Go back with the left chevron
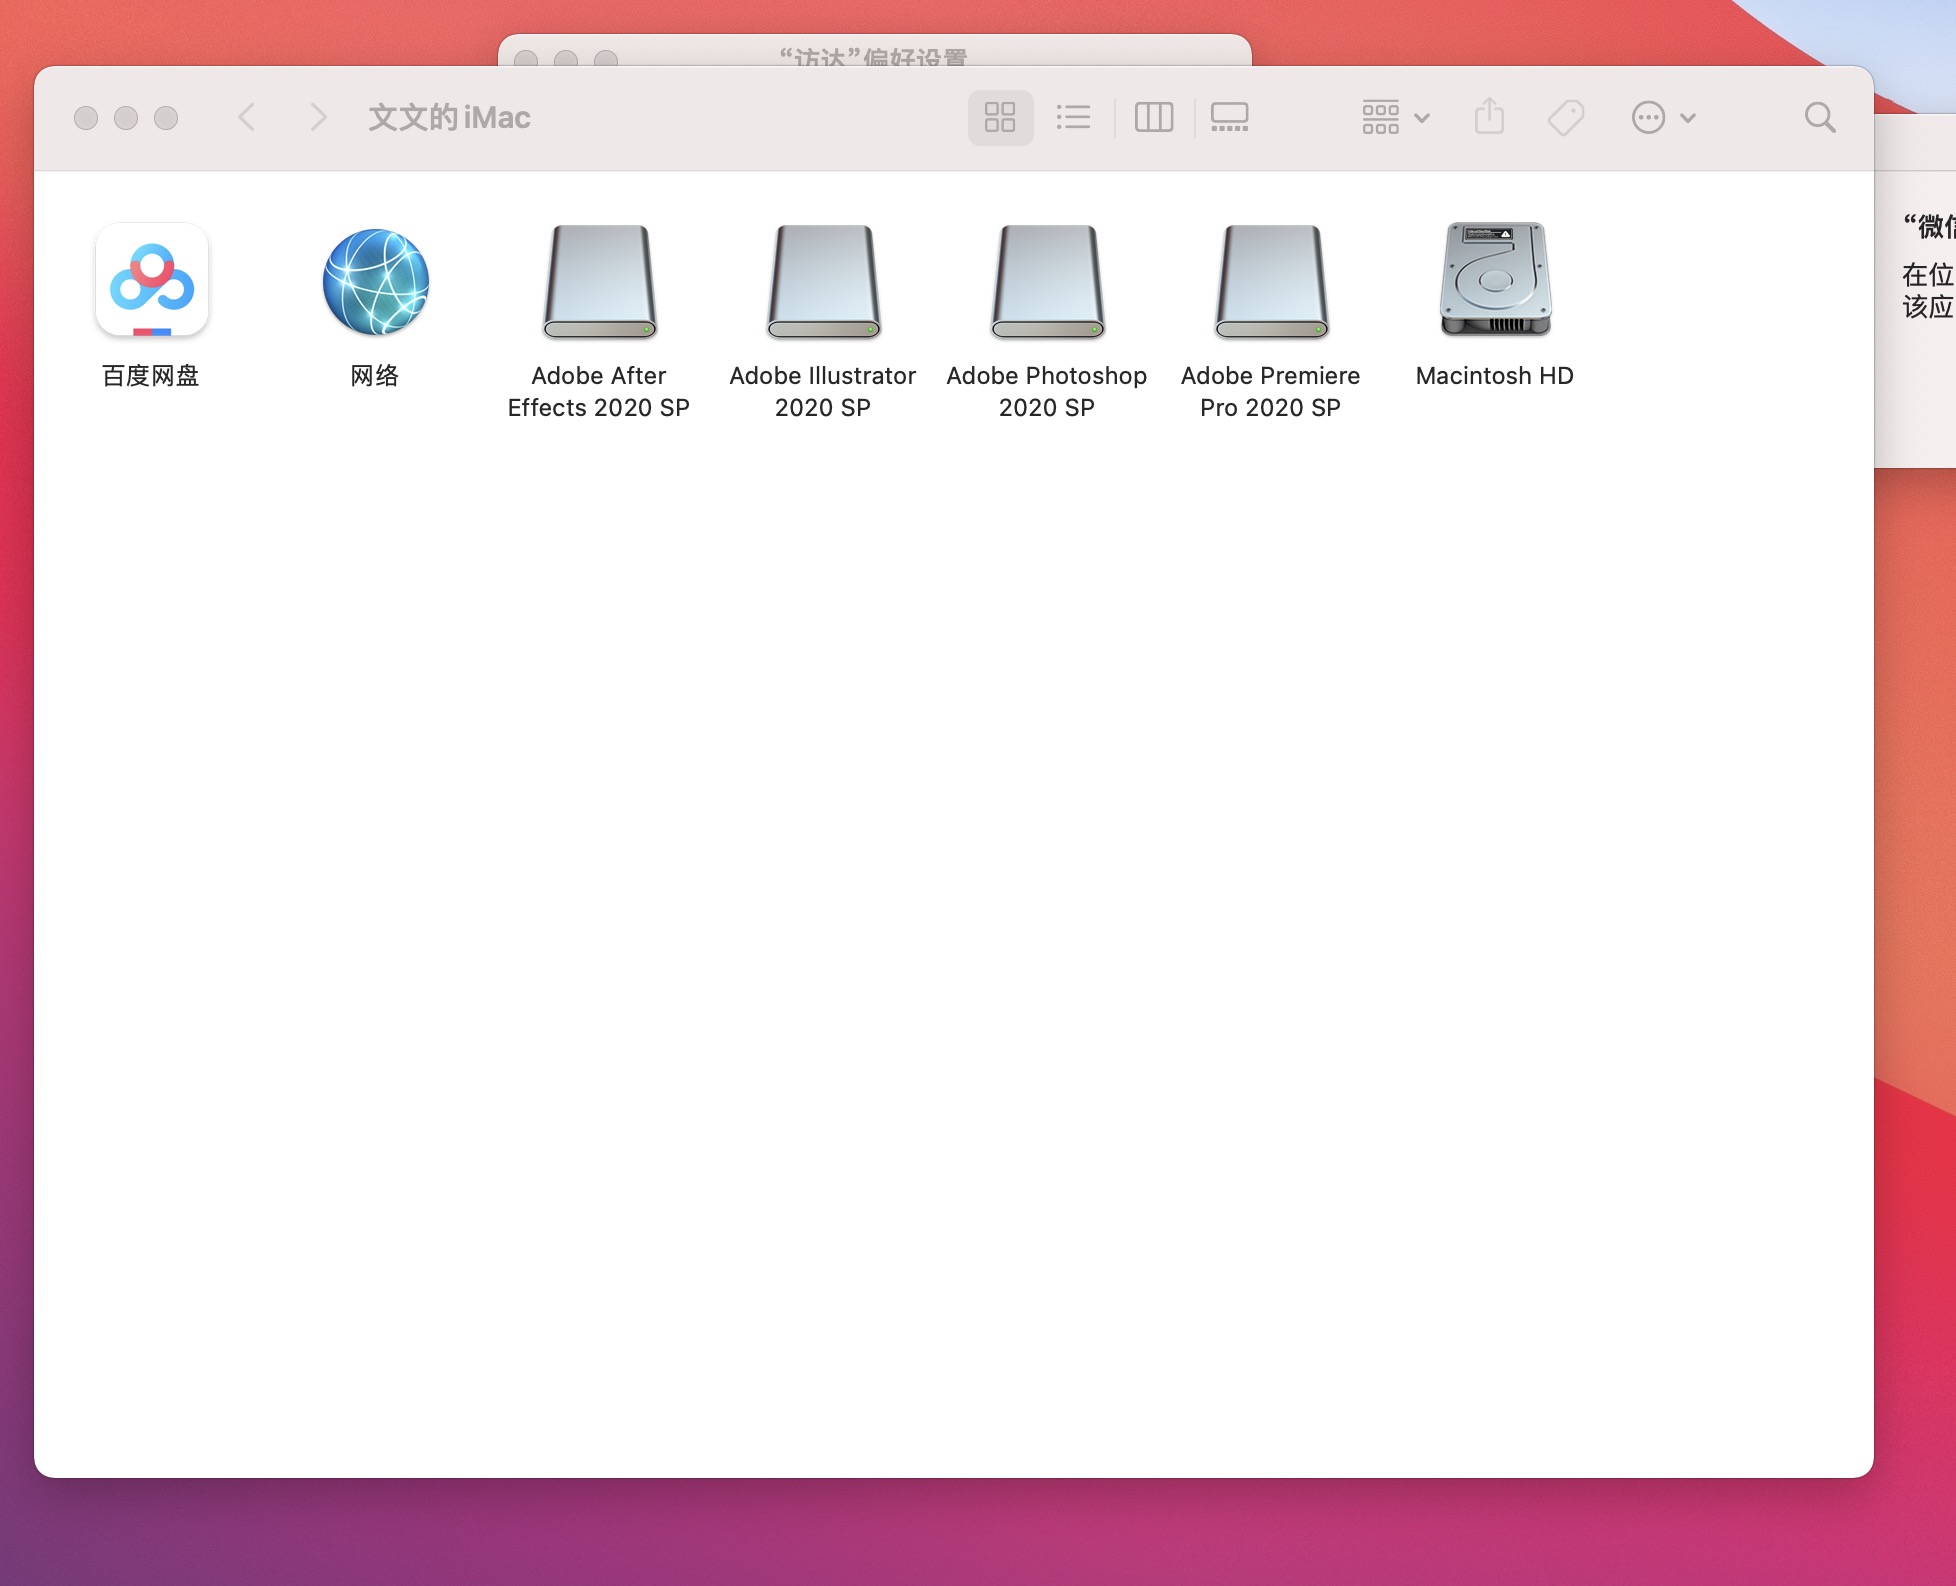Image resolution: width=1956 pixels, height=1586 pixels. pos(247,118)
